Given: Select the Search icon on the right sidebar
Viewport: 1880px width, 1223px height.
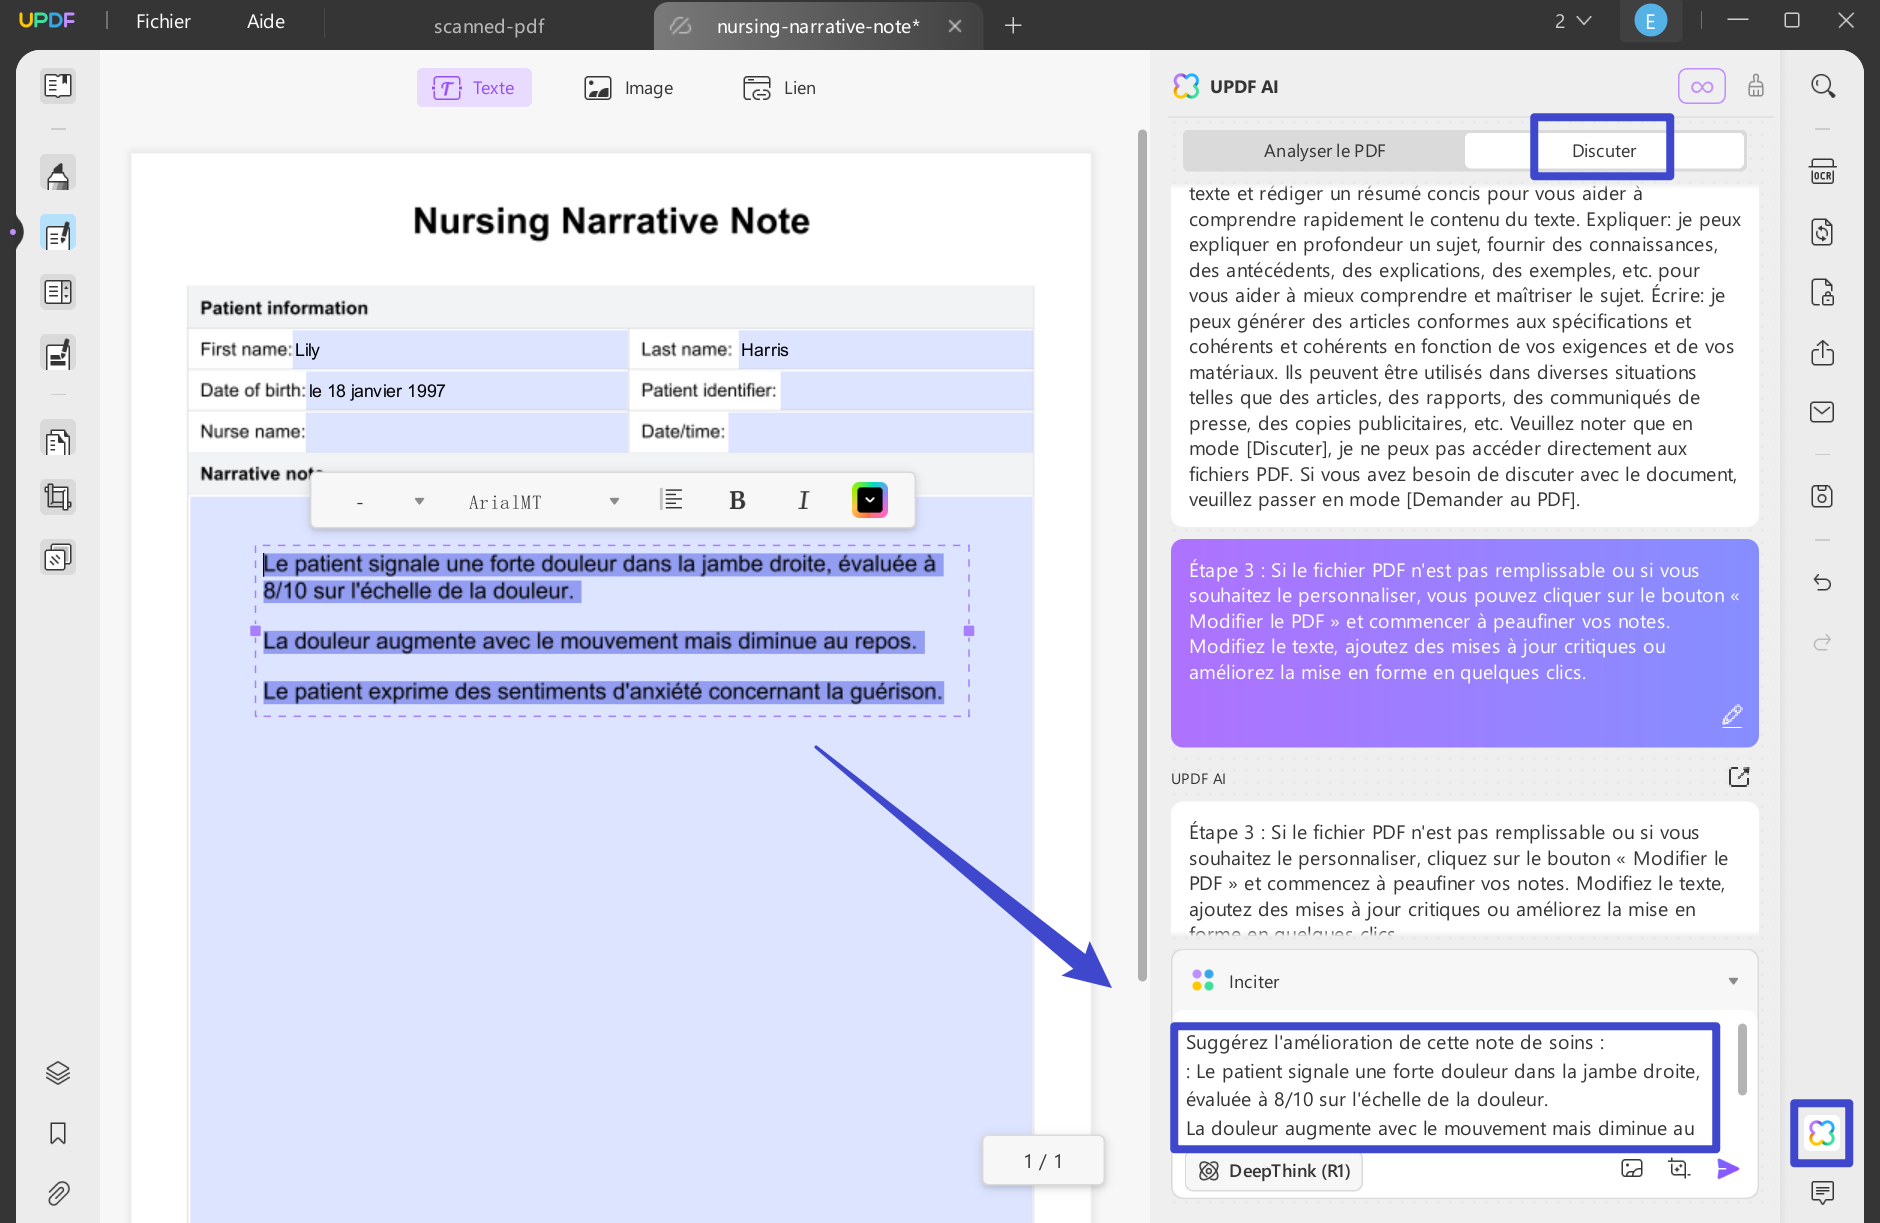Looking at the screenshot, I should click(x=1822, y=86).
